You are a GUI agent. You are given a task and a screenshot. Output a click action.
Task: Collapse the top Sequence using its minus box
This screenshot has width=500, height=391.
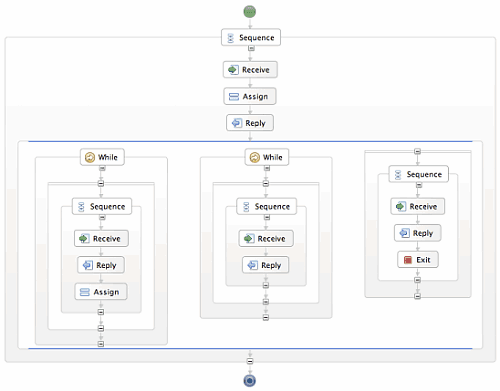(x=251, y=48)
